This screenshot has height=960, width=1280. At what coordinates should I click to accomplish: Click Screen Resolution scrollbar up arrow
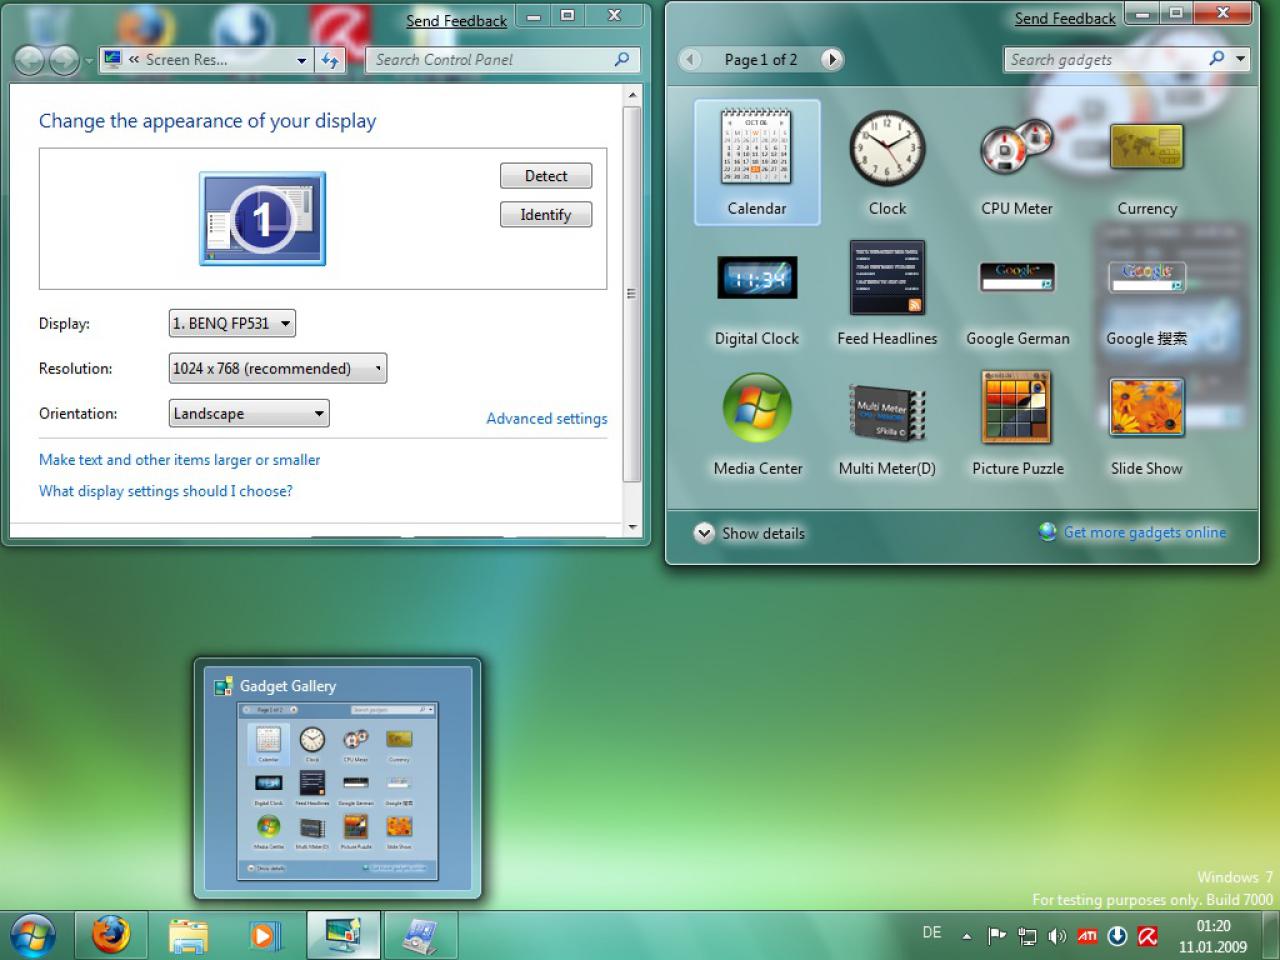point(632,95)
